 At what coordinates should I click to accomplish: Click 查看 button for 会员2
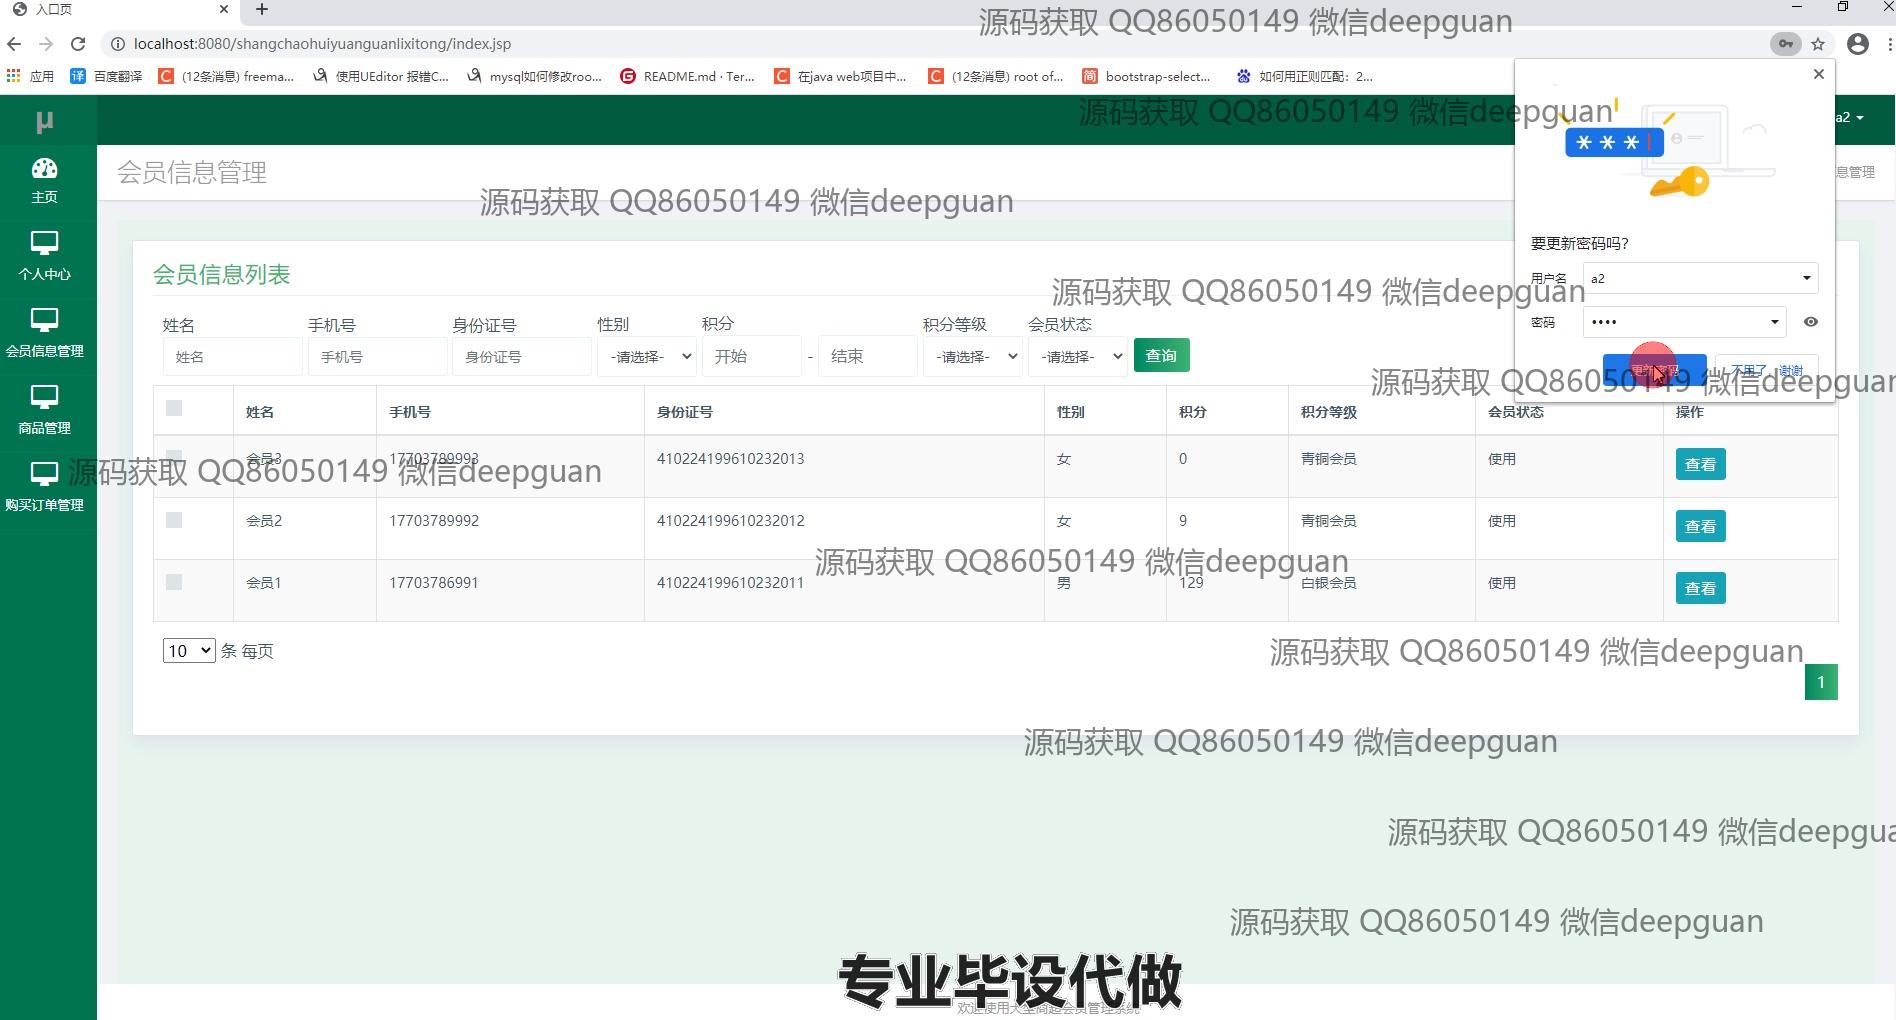coord(1700,526)
